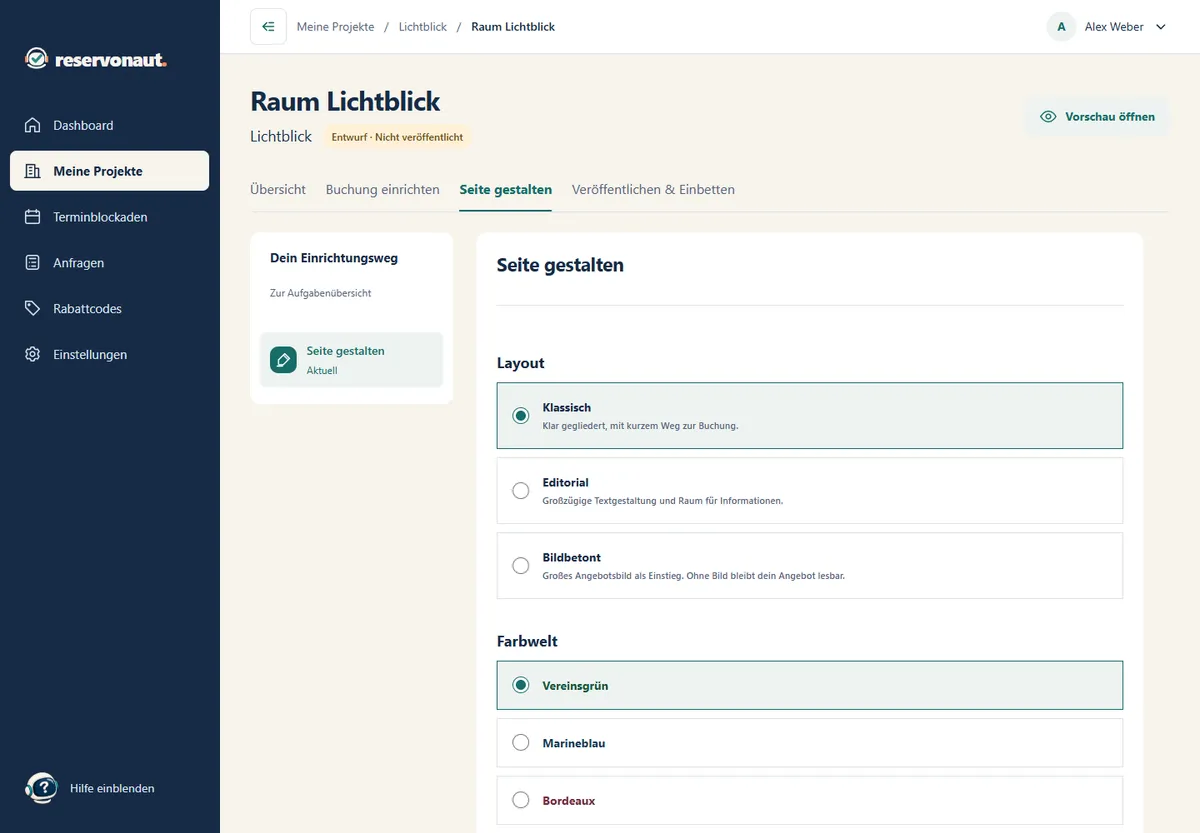Image resolution: width=1200 pixels, height=833 pixels.
Task: Click the Anfragen list icon
Action: (33, 263)
